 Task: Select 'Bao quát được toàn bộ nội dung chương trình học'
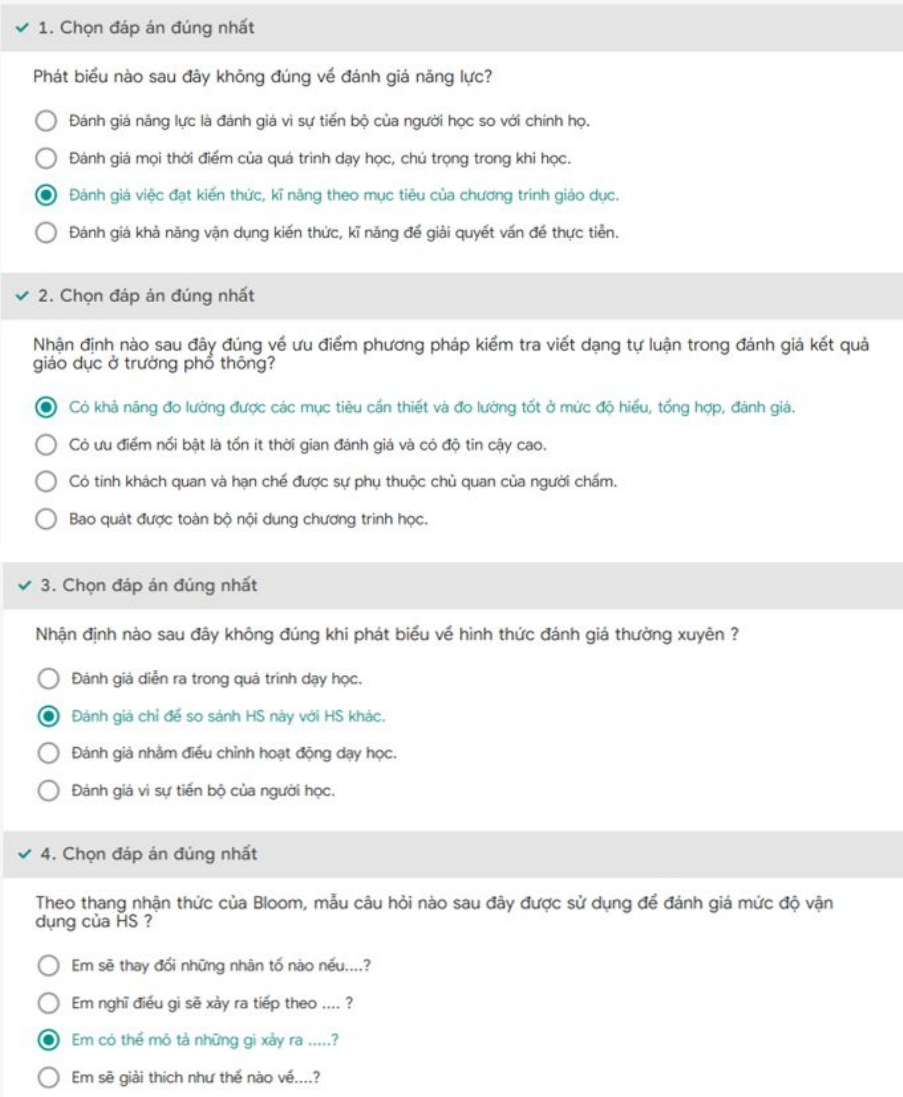click(x=45, y=519)
